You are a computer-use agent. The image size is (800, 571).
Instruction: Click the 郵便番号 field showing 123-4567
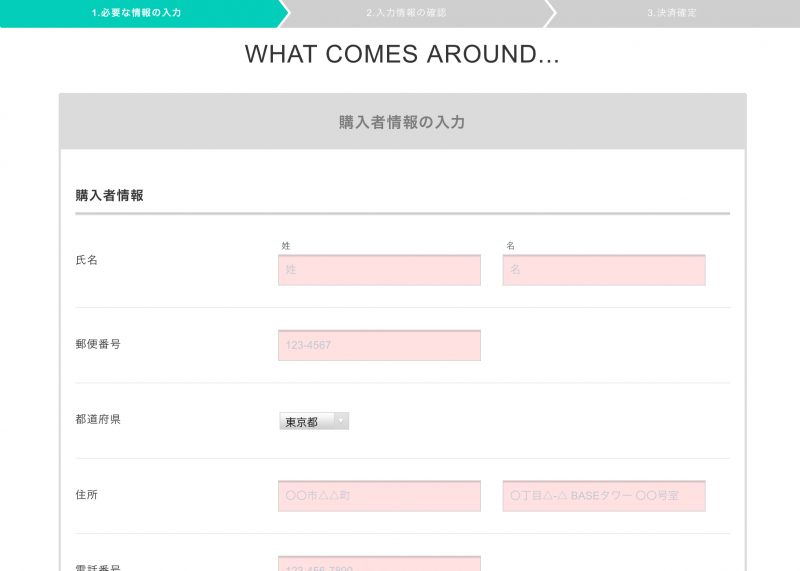coord(379,345)
